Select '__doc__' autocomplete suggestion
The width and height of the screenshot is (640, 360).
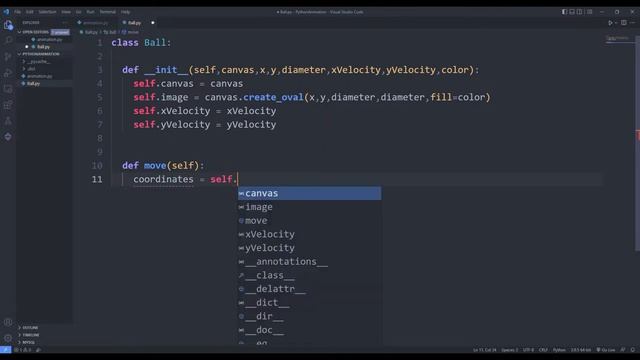tap(309, 330)
